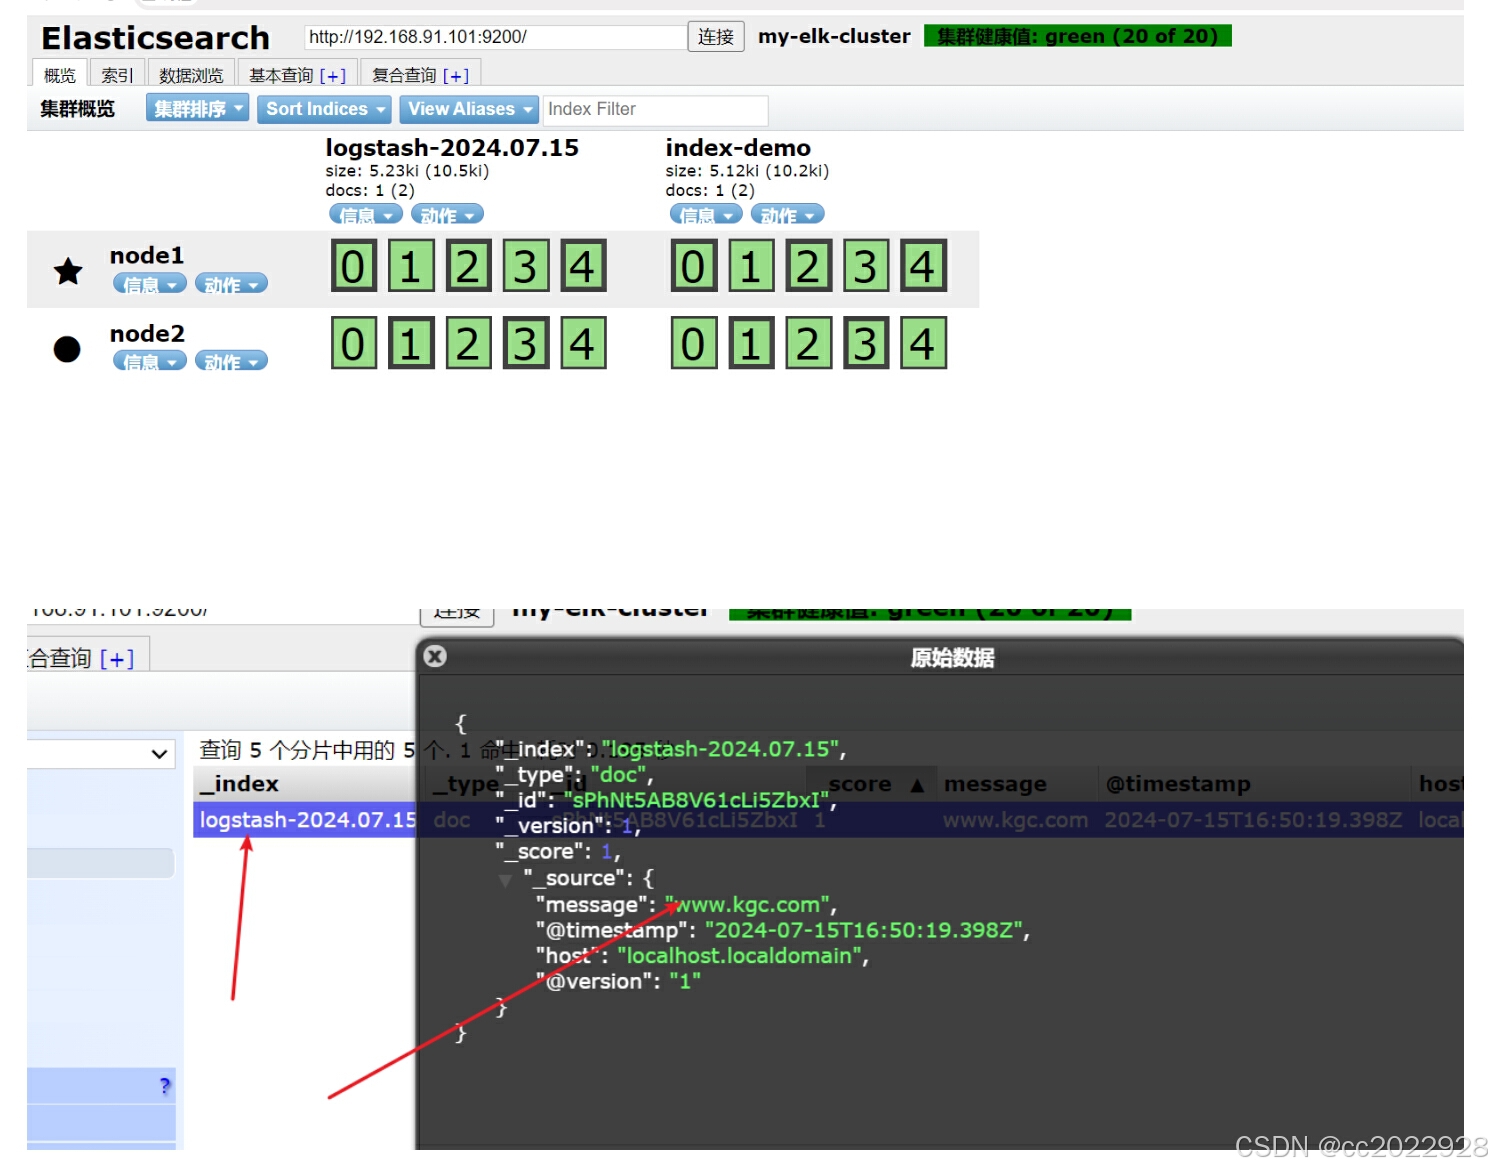The height and width of the screenshot is (1173, 1492).
Task: Click node2 shard 2 of logstash-2024.07.15
Action: click(x=468, y=343)
